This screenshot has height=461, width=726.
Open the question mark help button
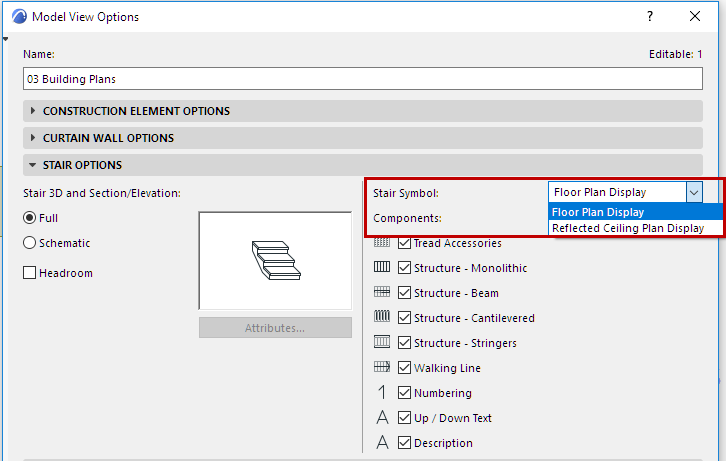[x=650, y=17]
